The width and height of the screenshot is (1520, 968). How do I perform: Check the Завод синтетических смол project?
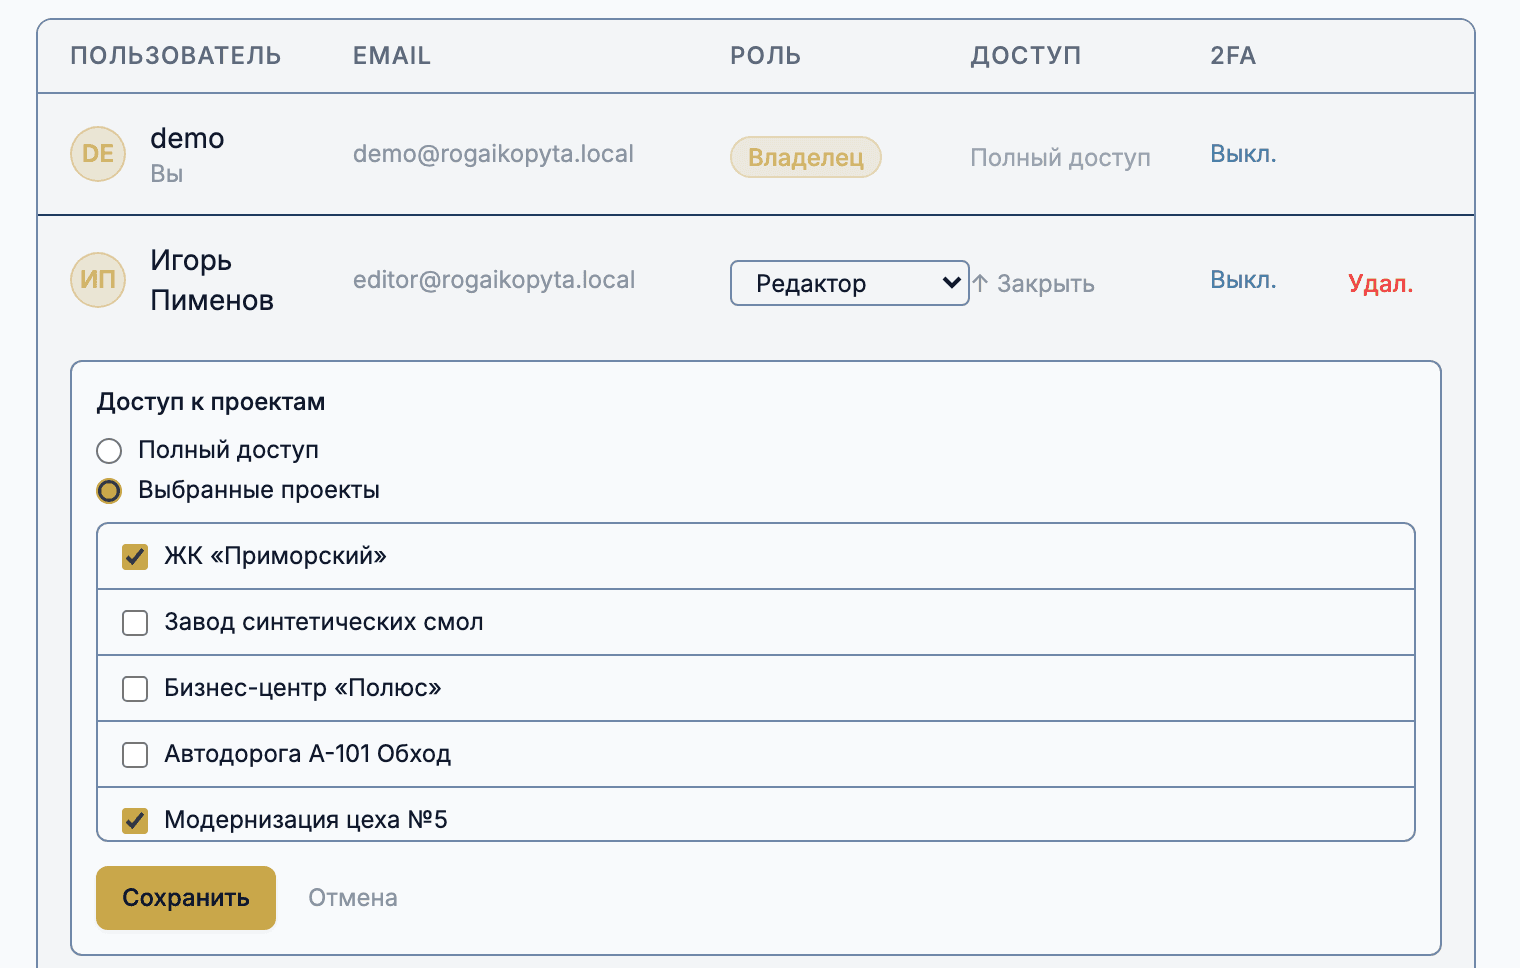pos(135,623)
